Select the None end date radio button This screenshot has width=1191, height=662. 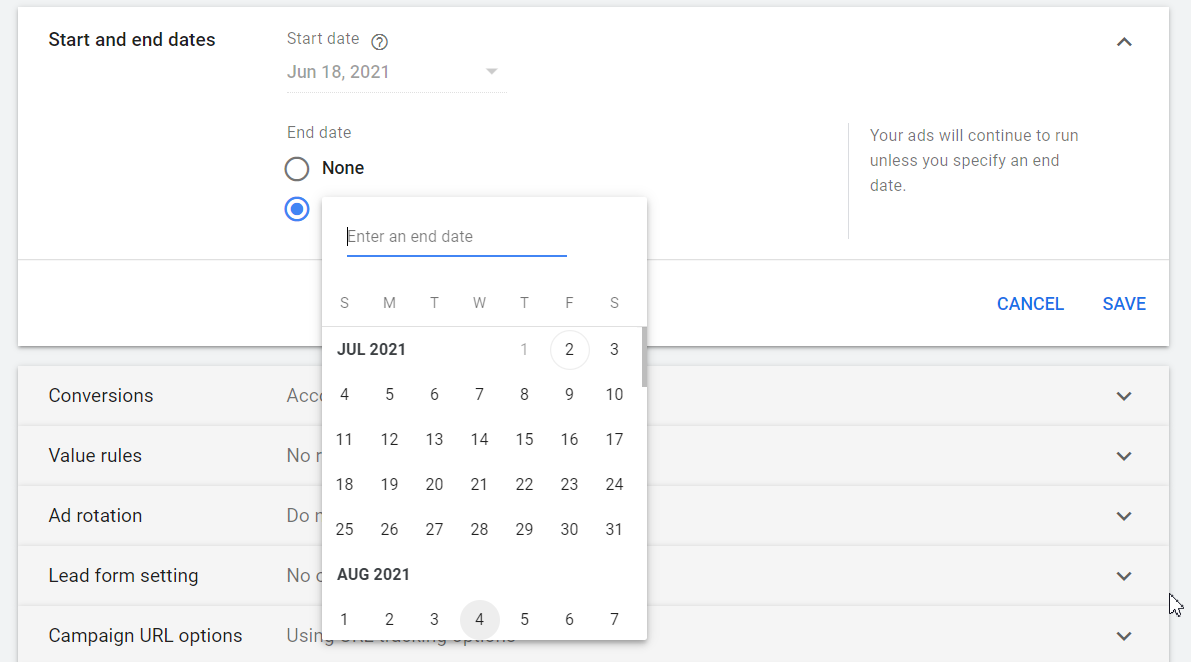[x=297, y=168]
